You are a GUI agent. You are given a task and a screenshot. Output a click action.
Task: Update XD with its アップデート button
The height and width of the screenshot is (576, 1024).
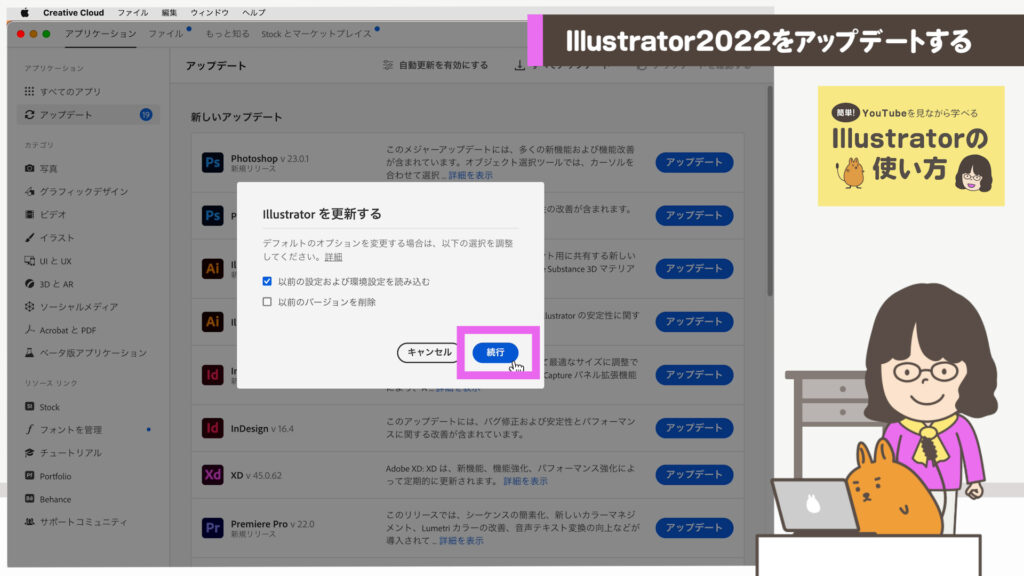[694, 475]
